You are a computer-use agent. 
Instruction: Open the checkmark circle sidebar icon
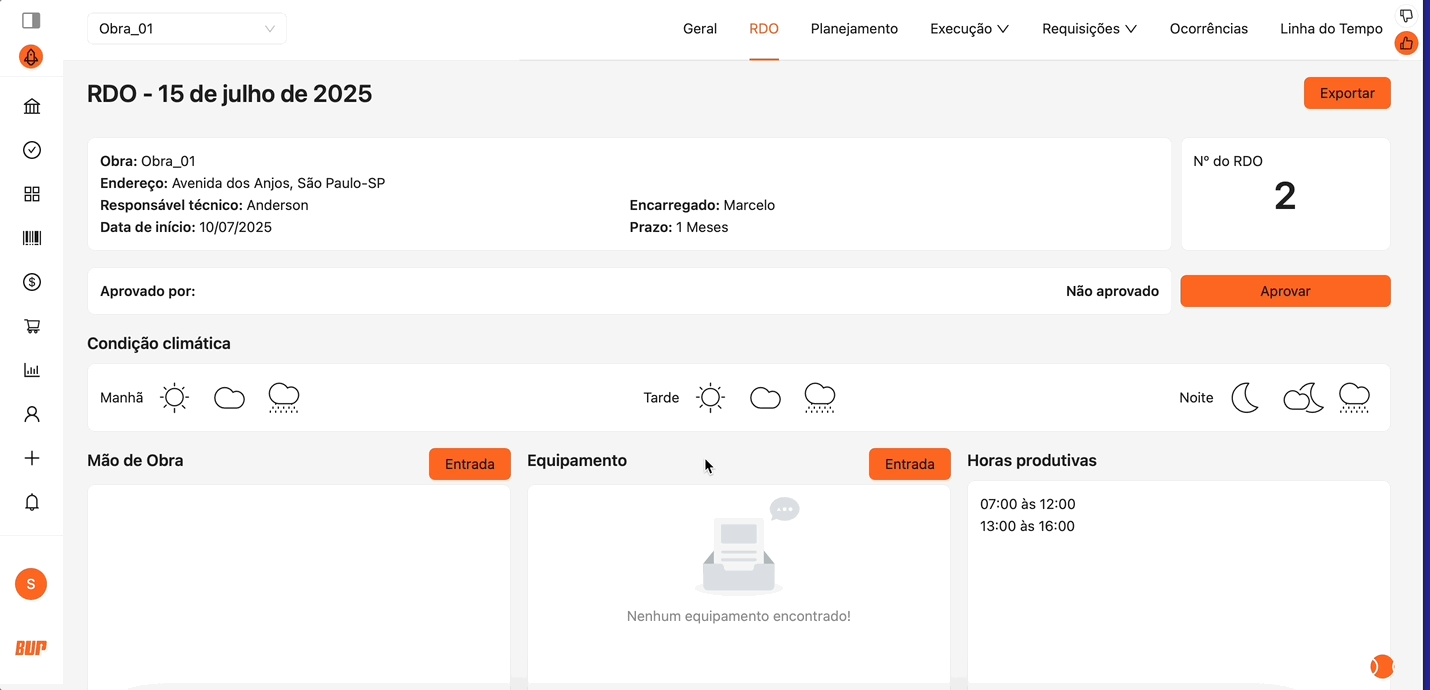point(32,150)
